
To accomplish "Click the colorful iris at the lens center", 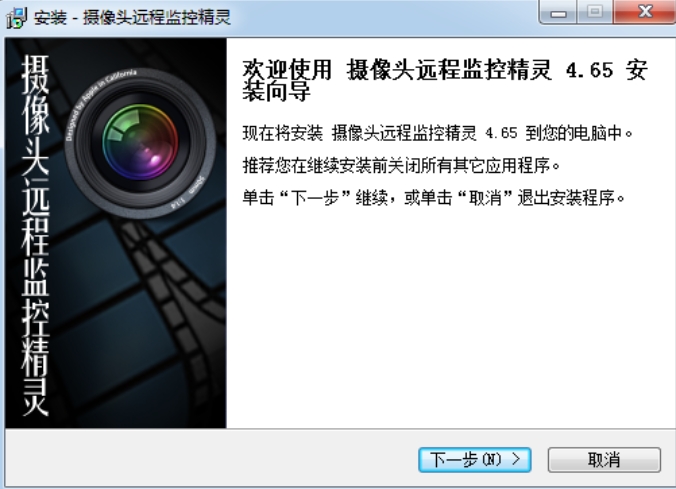I will [140, 141].
